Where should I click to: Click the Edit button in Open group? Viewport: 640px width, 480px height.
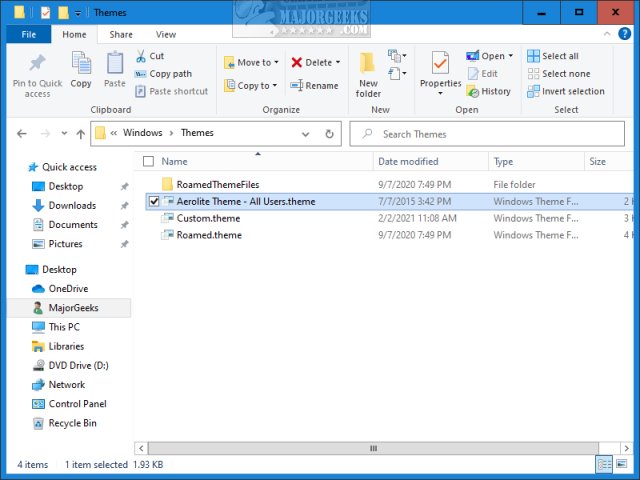click(483, 74)
